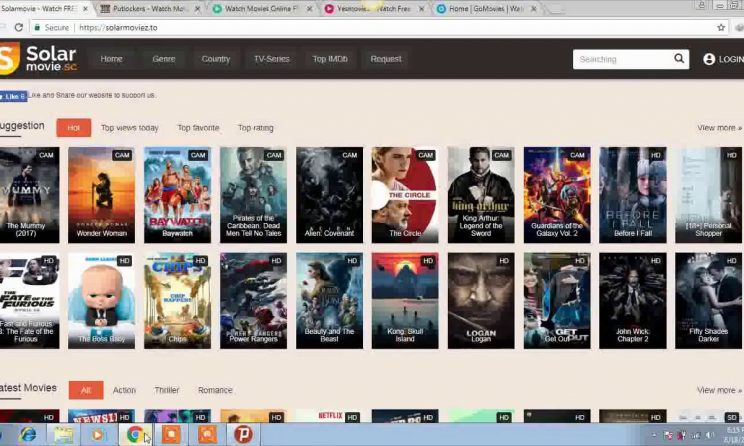Click the Solarmovie logo
The width and height of the screenshot is (744, 446).
coord(39,59)
